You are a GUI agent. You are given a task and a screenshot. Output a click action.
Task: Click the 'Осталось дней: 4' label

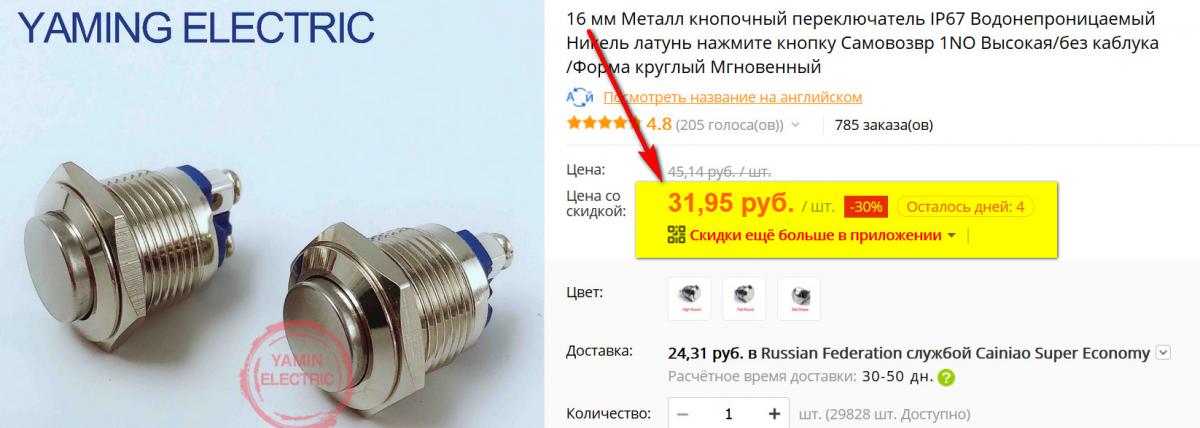[965, 207]
